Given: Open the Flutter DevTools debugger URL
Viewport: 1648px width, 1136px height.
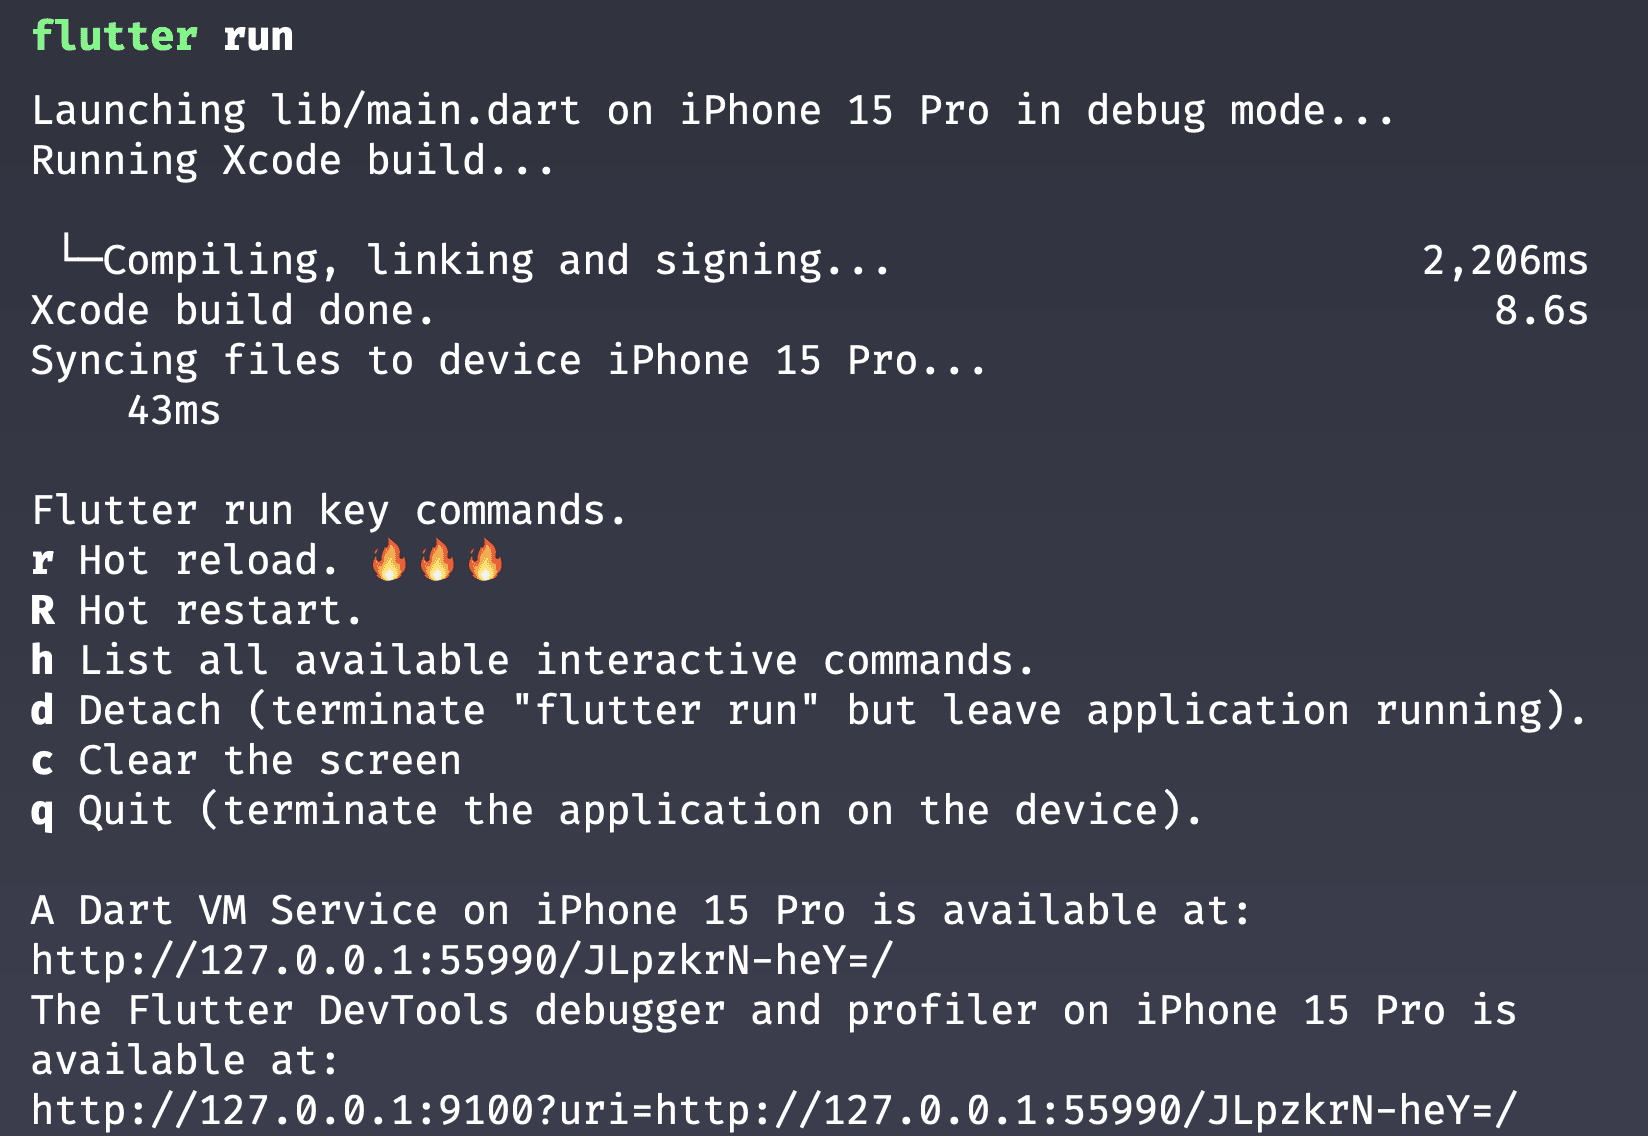Looking at the screenshot, I should (x=774, y=1111).
